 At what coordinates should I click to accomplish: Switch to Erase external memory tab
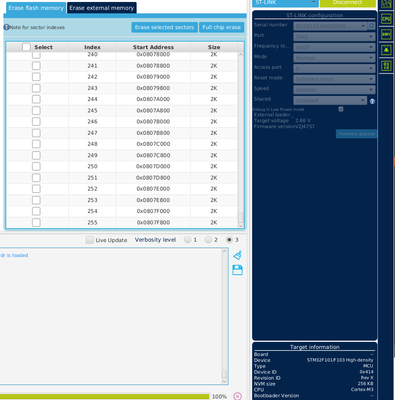[102, 8]
